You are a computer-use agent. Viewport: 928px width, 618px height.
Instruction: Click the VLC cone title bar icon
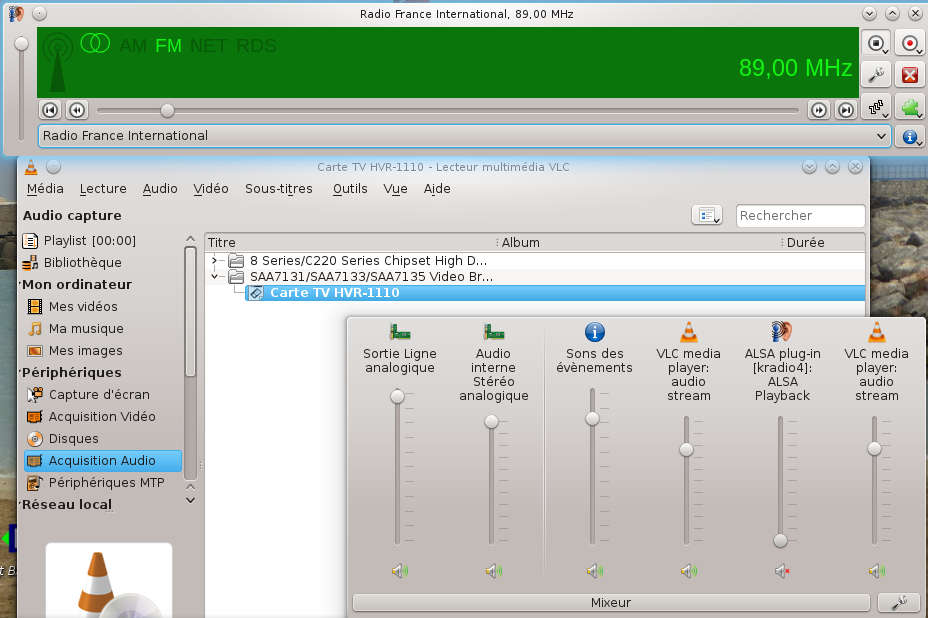pos(31,168)
